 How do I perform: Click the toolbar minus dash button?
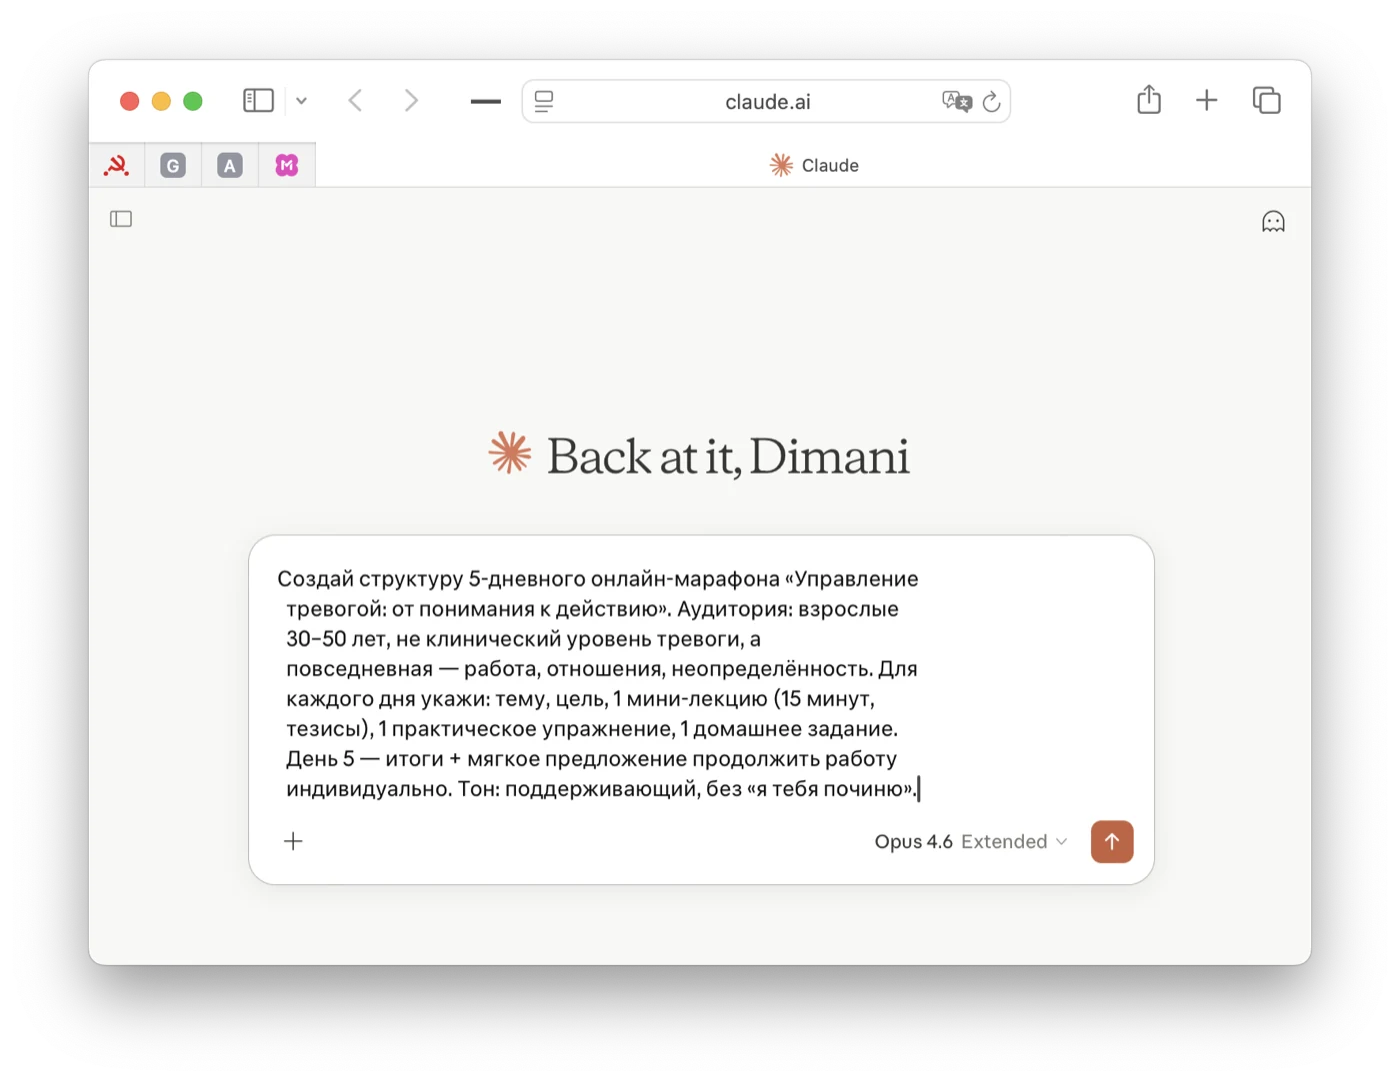coord(486,101)
